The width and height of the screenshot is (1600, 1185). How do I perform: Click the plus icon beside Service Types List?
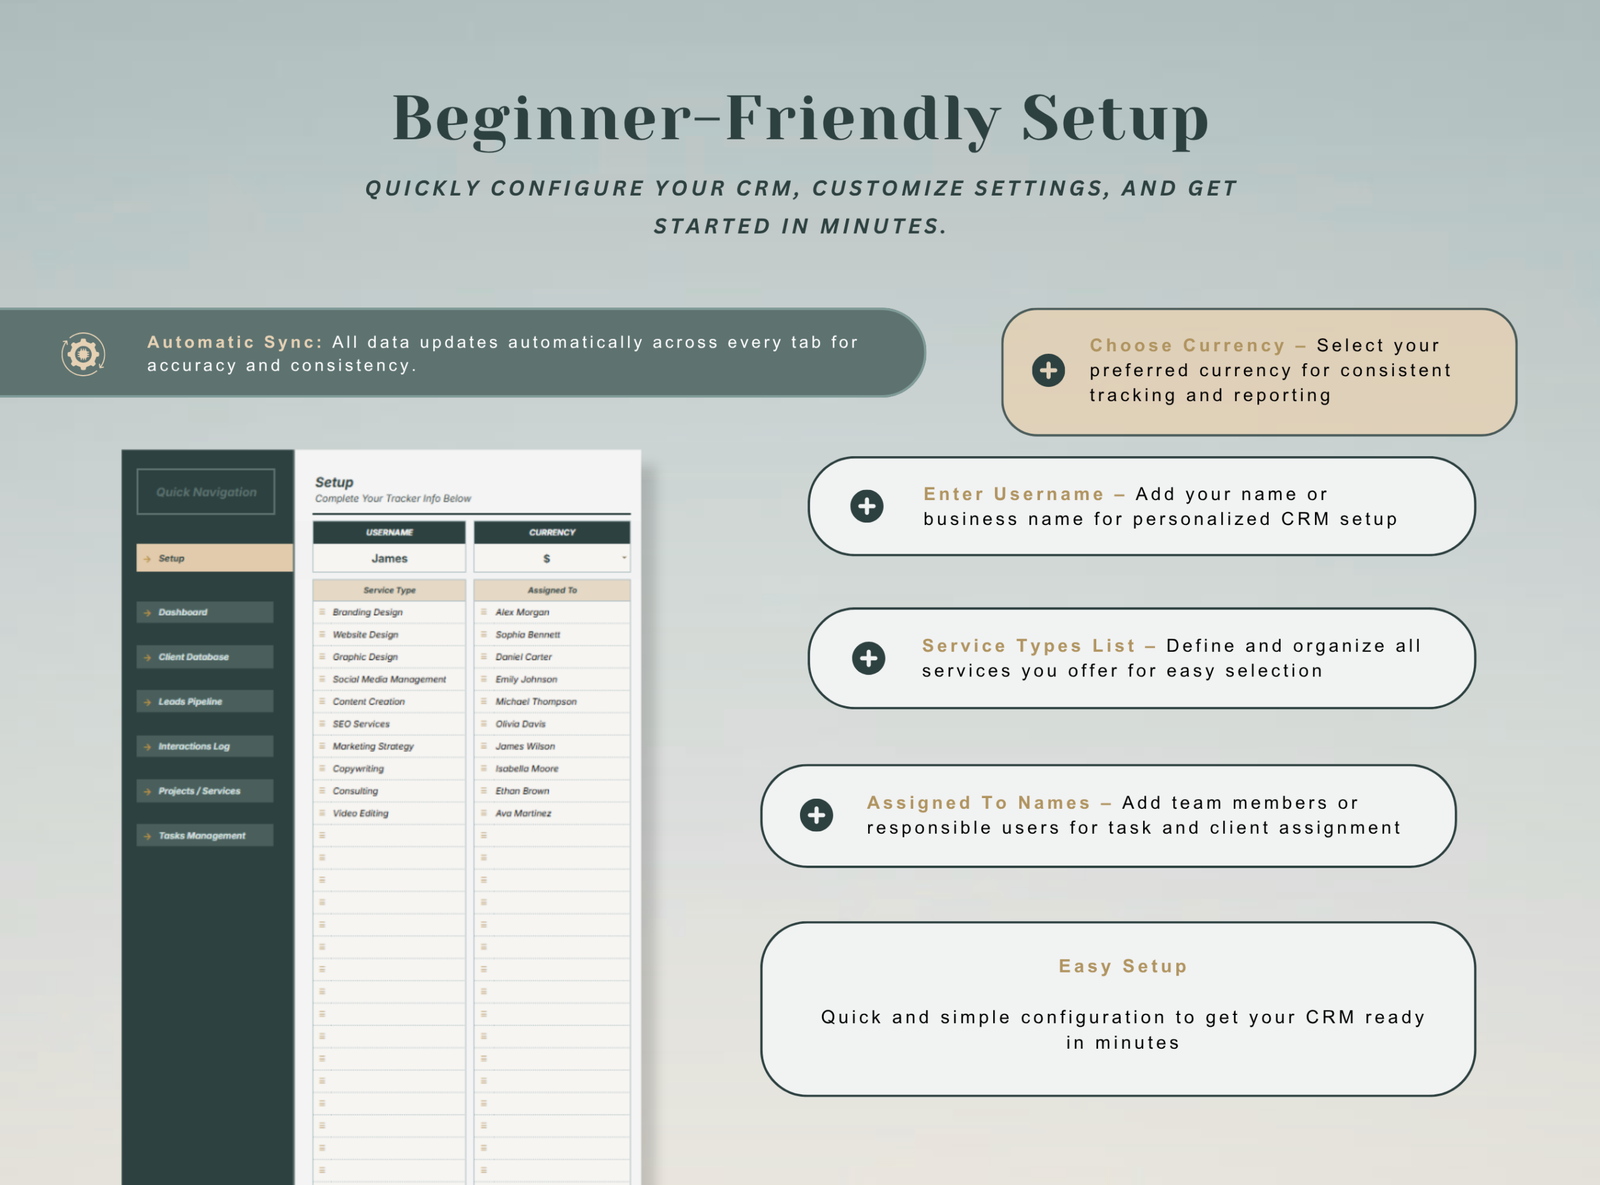[x=868, y=658]
